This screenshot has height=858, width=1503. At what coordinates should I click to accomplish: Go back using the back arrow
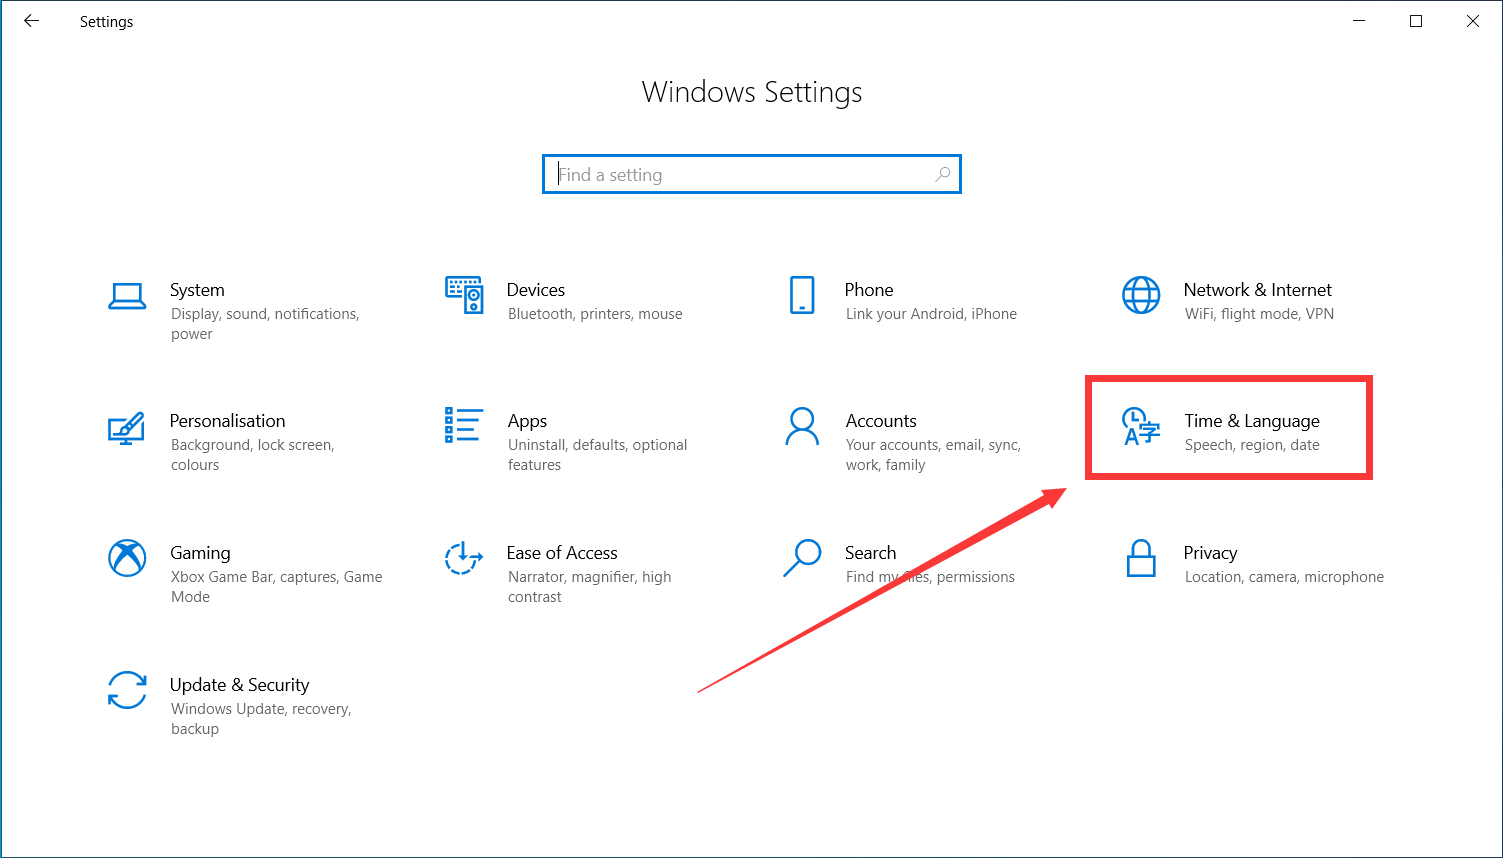point(32,21)
